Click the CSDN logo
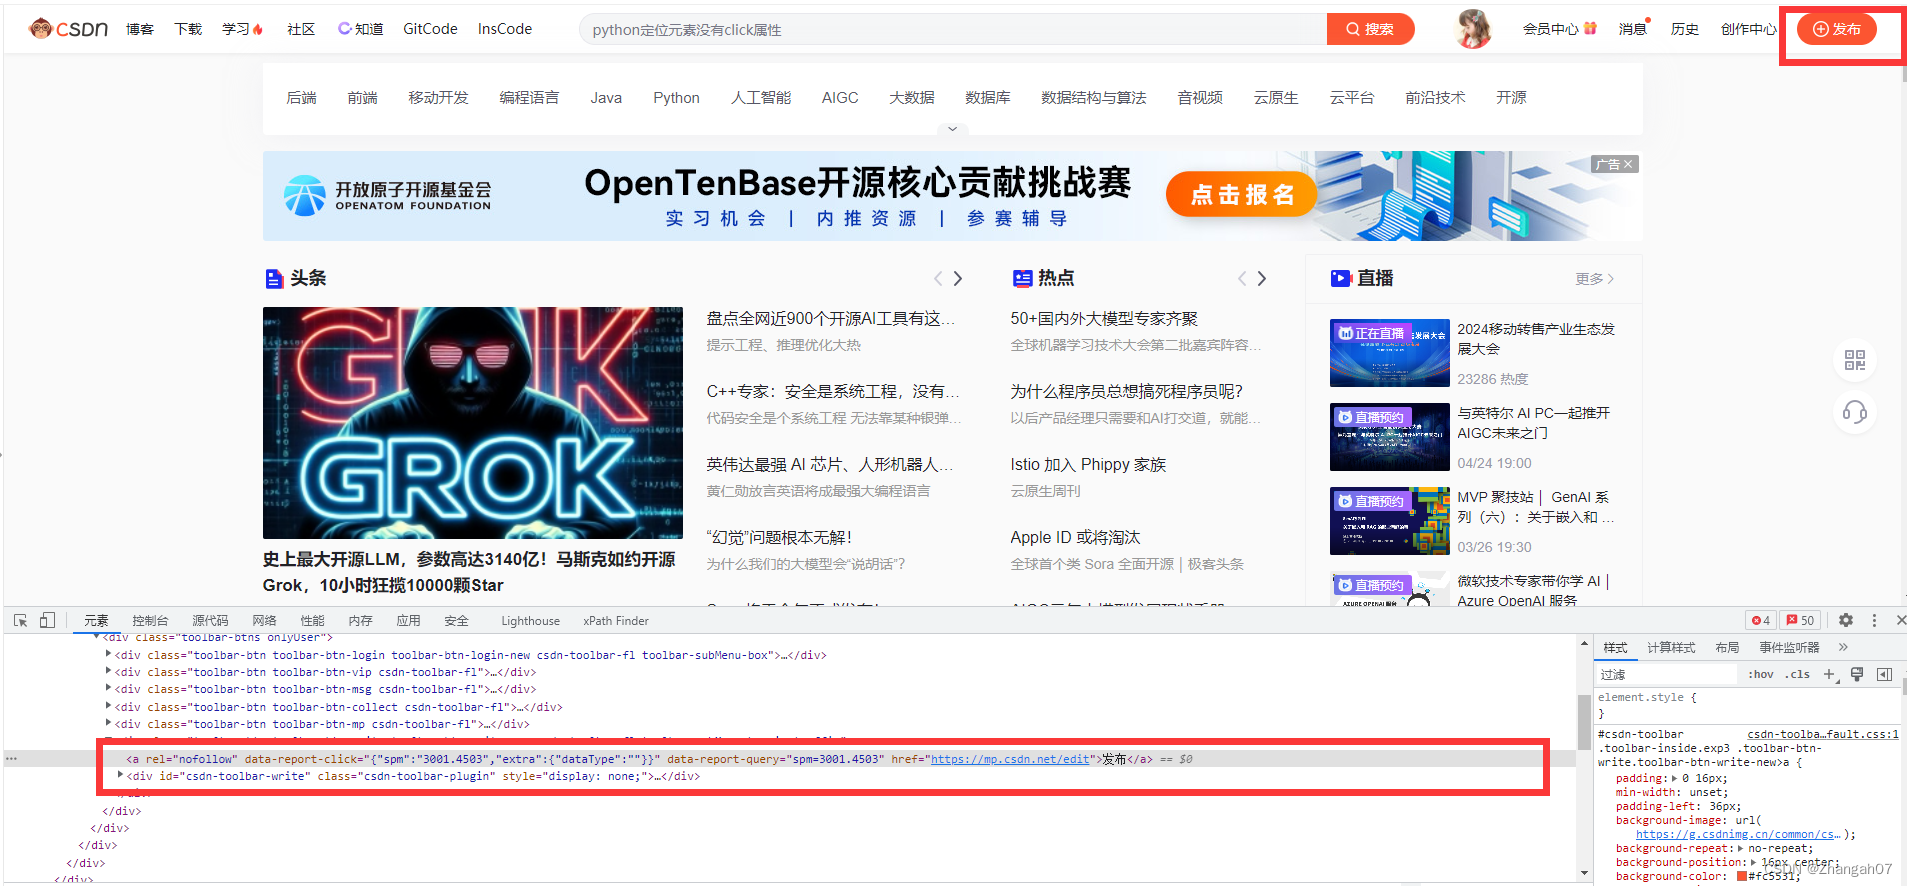This screenshot has height=886, width=1907. pyautogui.click(x=68, y=29)
